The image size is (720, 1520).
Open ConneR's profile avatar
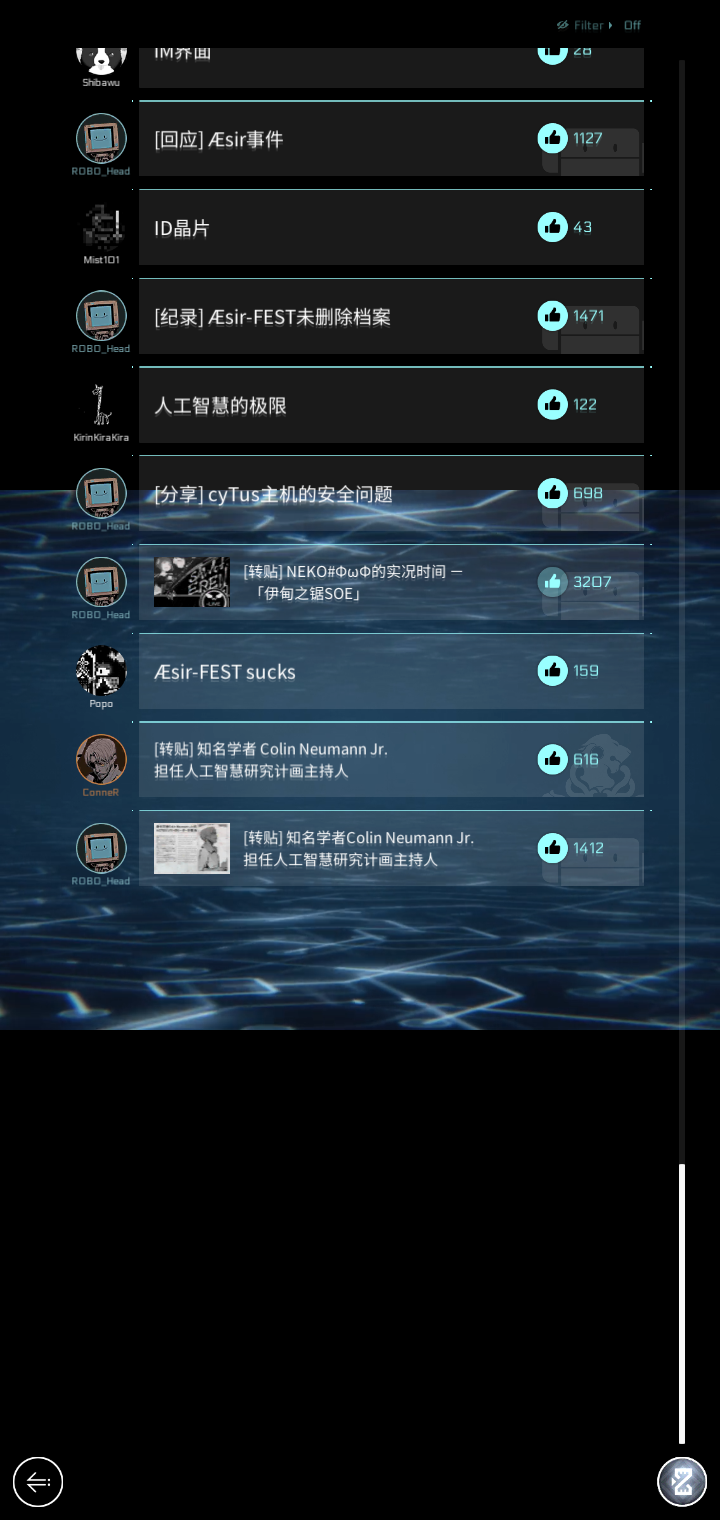(x=101, y=759)
